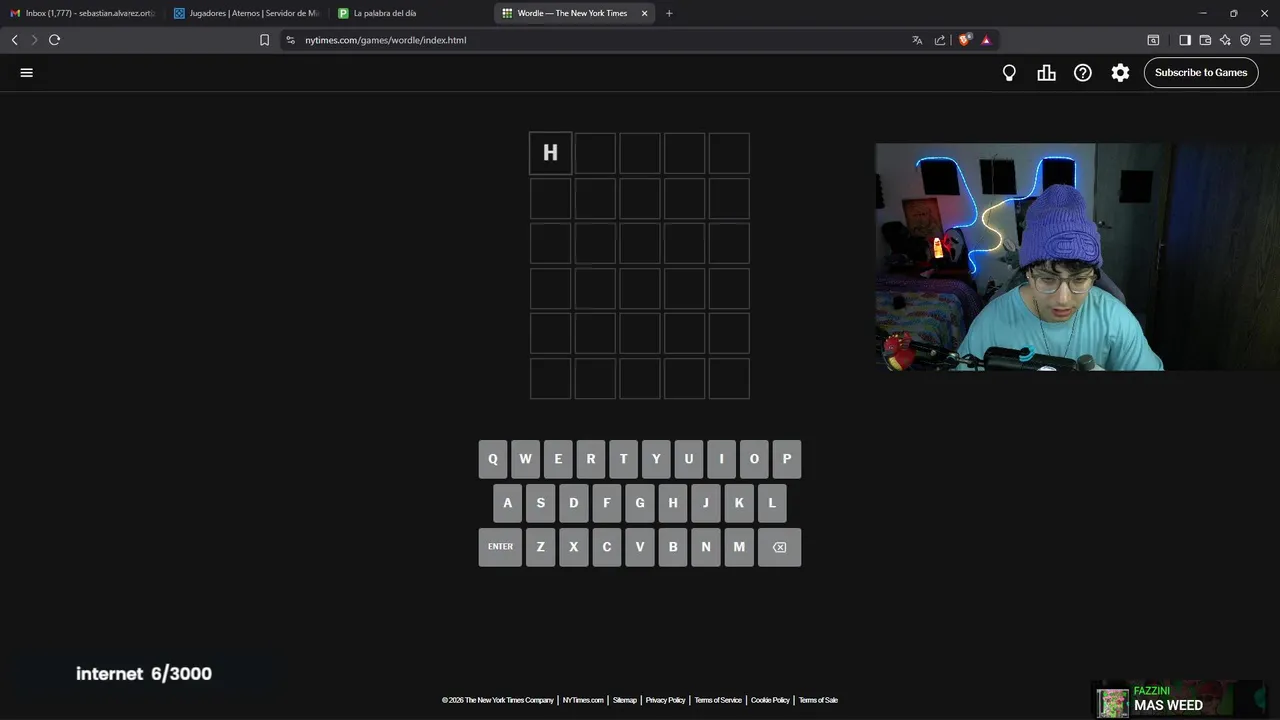This screenshot has height=720, width=1280.
Task: Switch to the Jugadores Aternos tab
Action: pos(246,13)
